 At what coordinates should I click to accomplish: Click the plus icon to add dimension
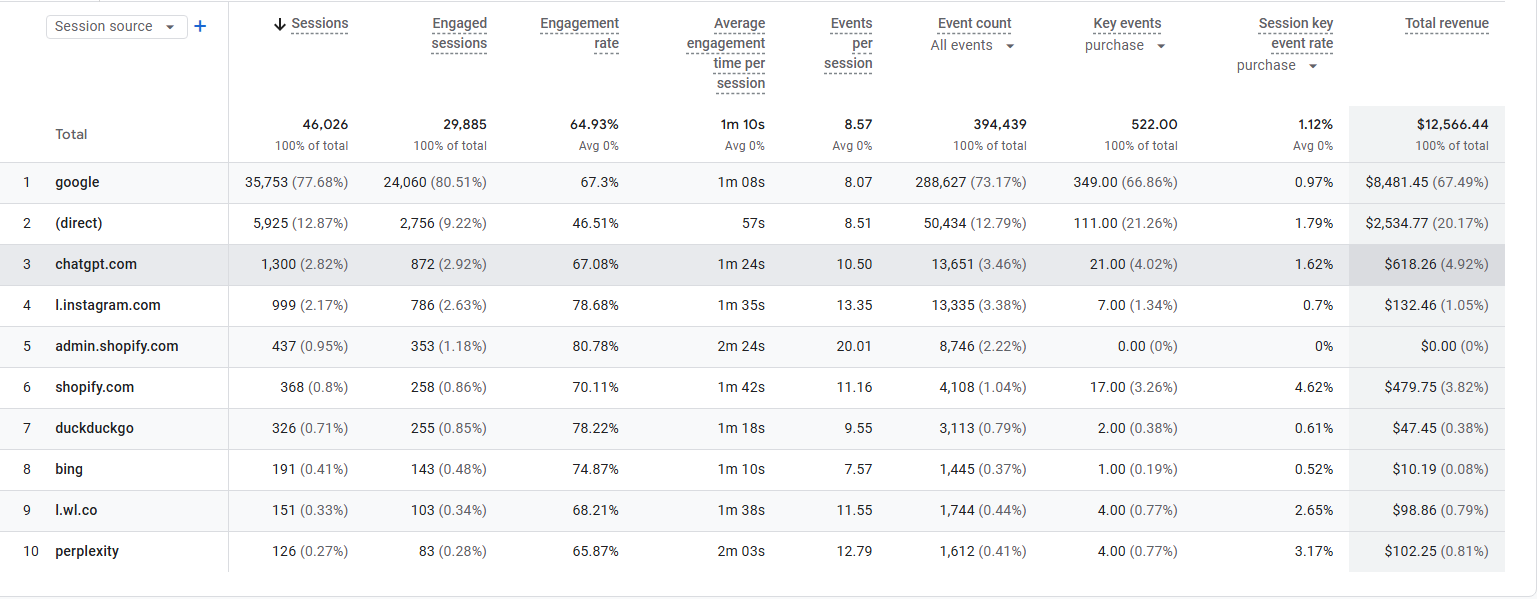pos(200,26)
